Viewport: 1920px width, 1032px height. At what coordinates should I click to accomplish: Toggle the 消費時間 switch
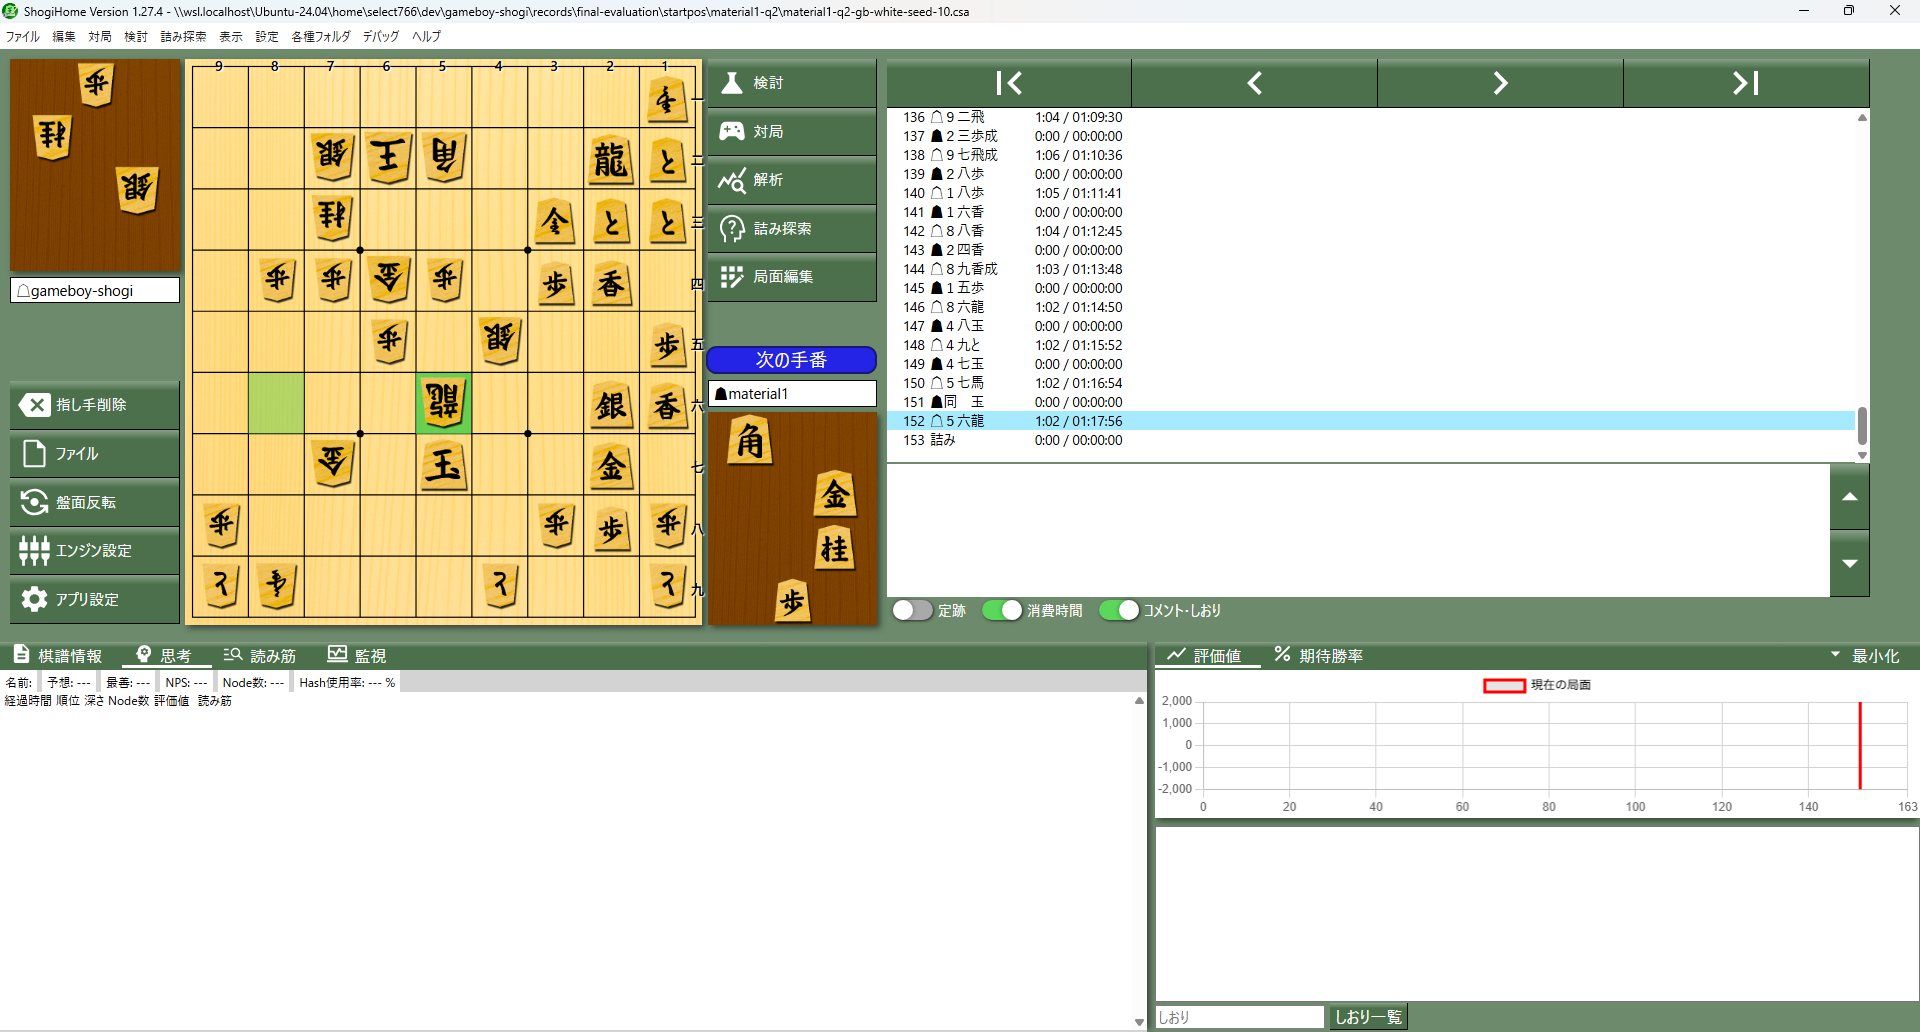1001,610
